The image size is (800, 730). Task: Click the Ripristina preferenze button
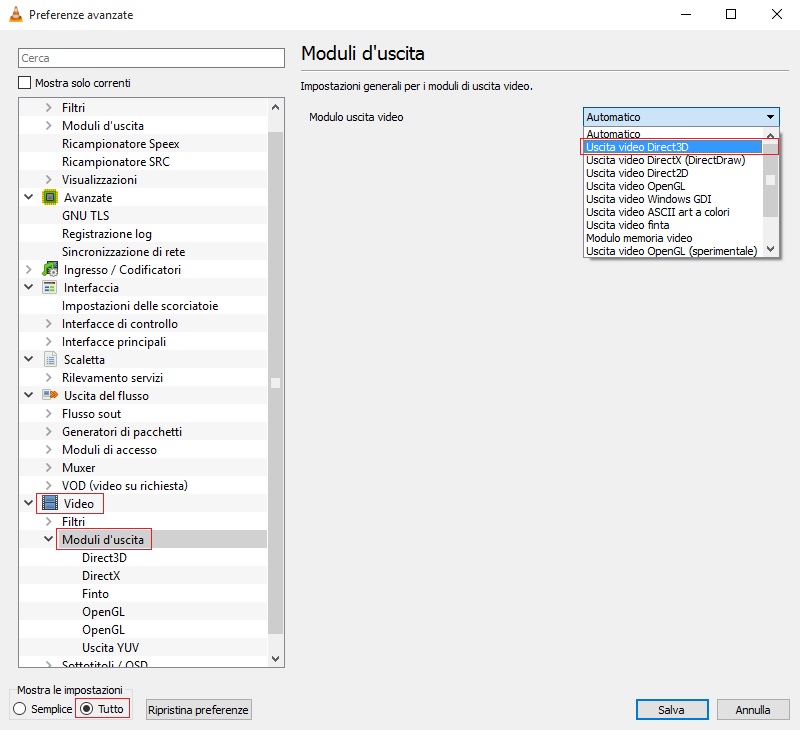[x=199, y=710]
